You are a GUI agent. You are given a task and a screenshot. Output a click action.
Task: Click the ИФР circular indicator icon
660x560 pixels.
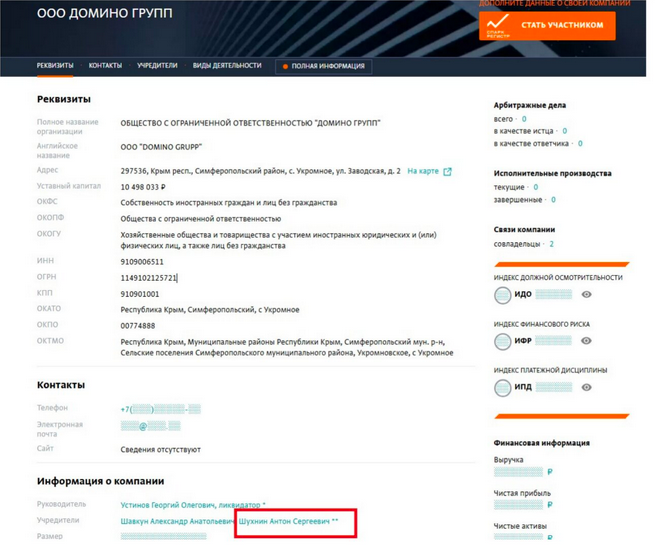click(x=502, y=341)
